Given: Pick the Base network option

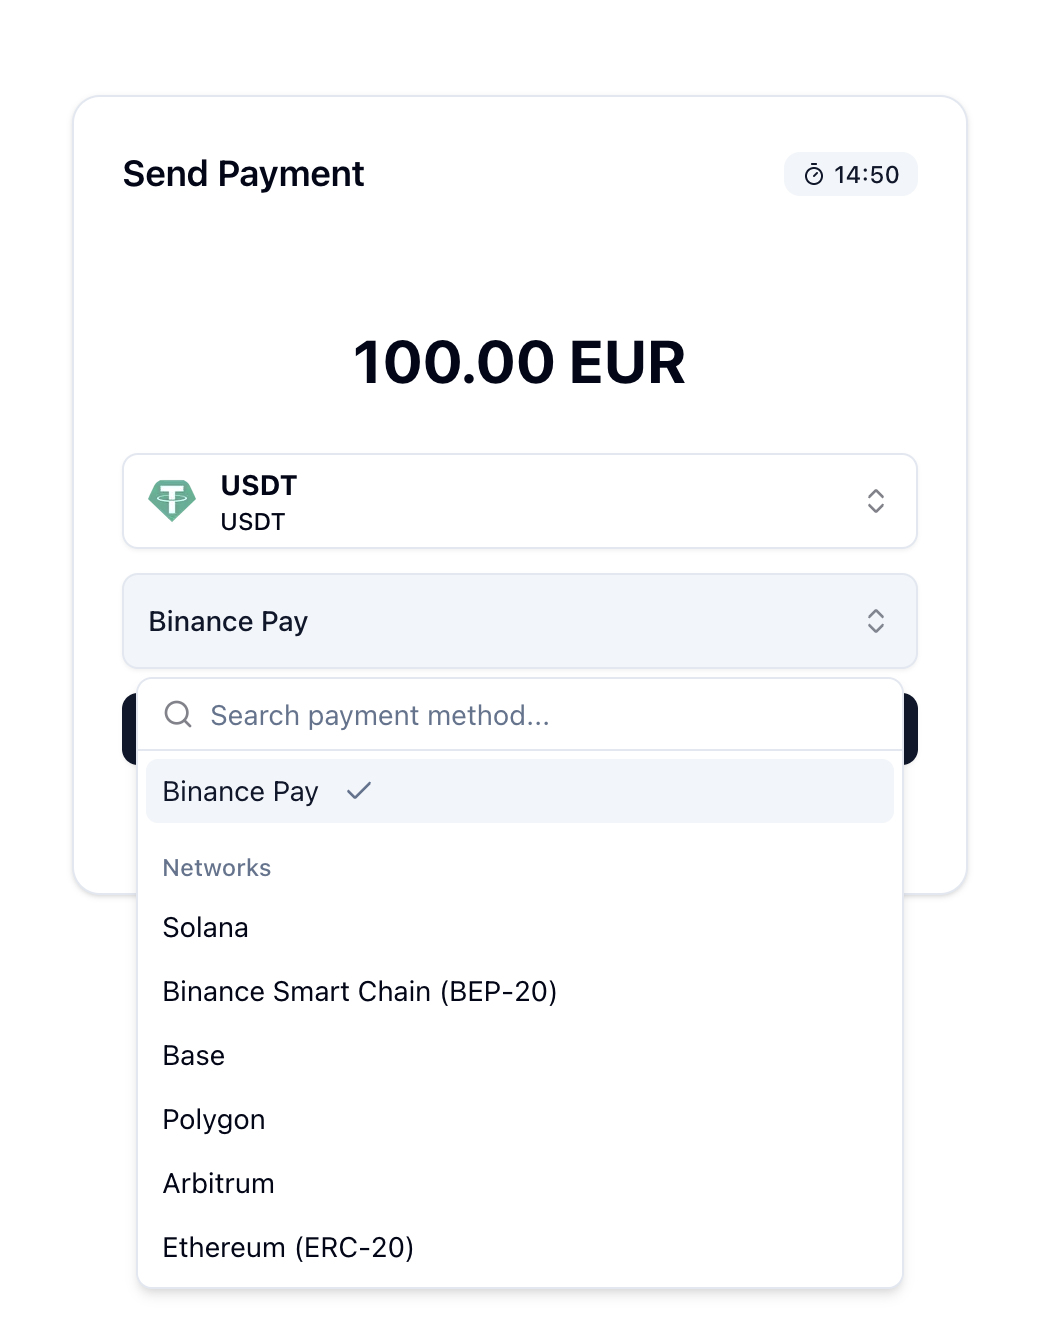Looking at the screenshot, I should 194,1056.
